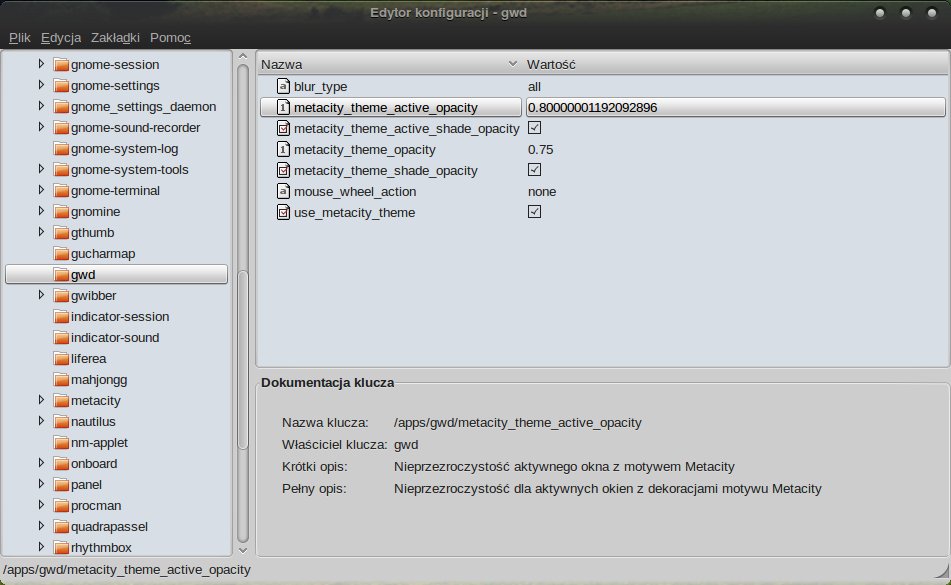Viewport: 951px width, 585px height.
Task: Expand the gnome-terminal tree node
Action: (x=41, y=190)
